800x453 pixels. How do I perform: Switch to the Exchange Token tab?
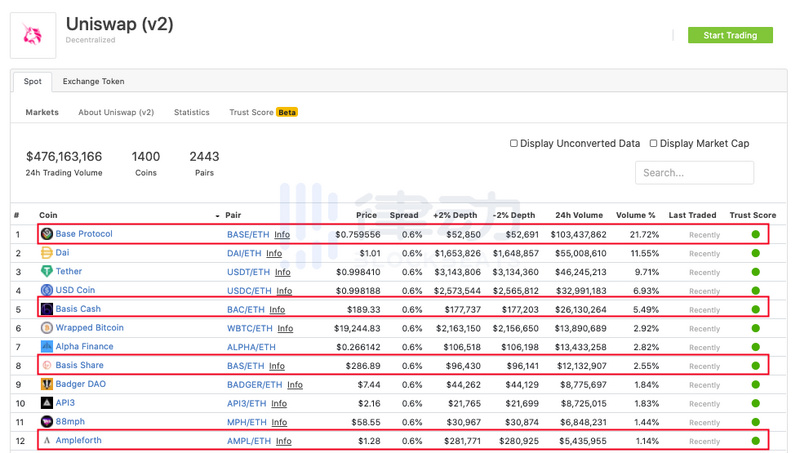tap(93, 81)
